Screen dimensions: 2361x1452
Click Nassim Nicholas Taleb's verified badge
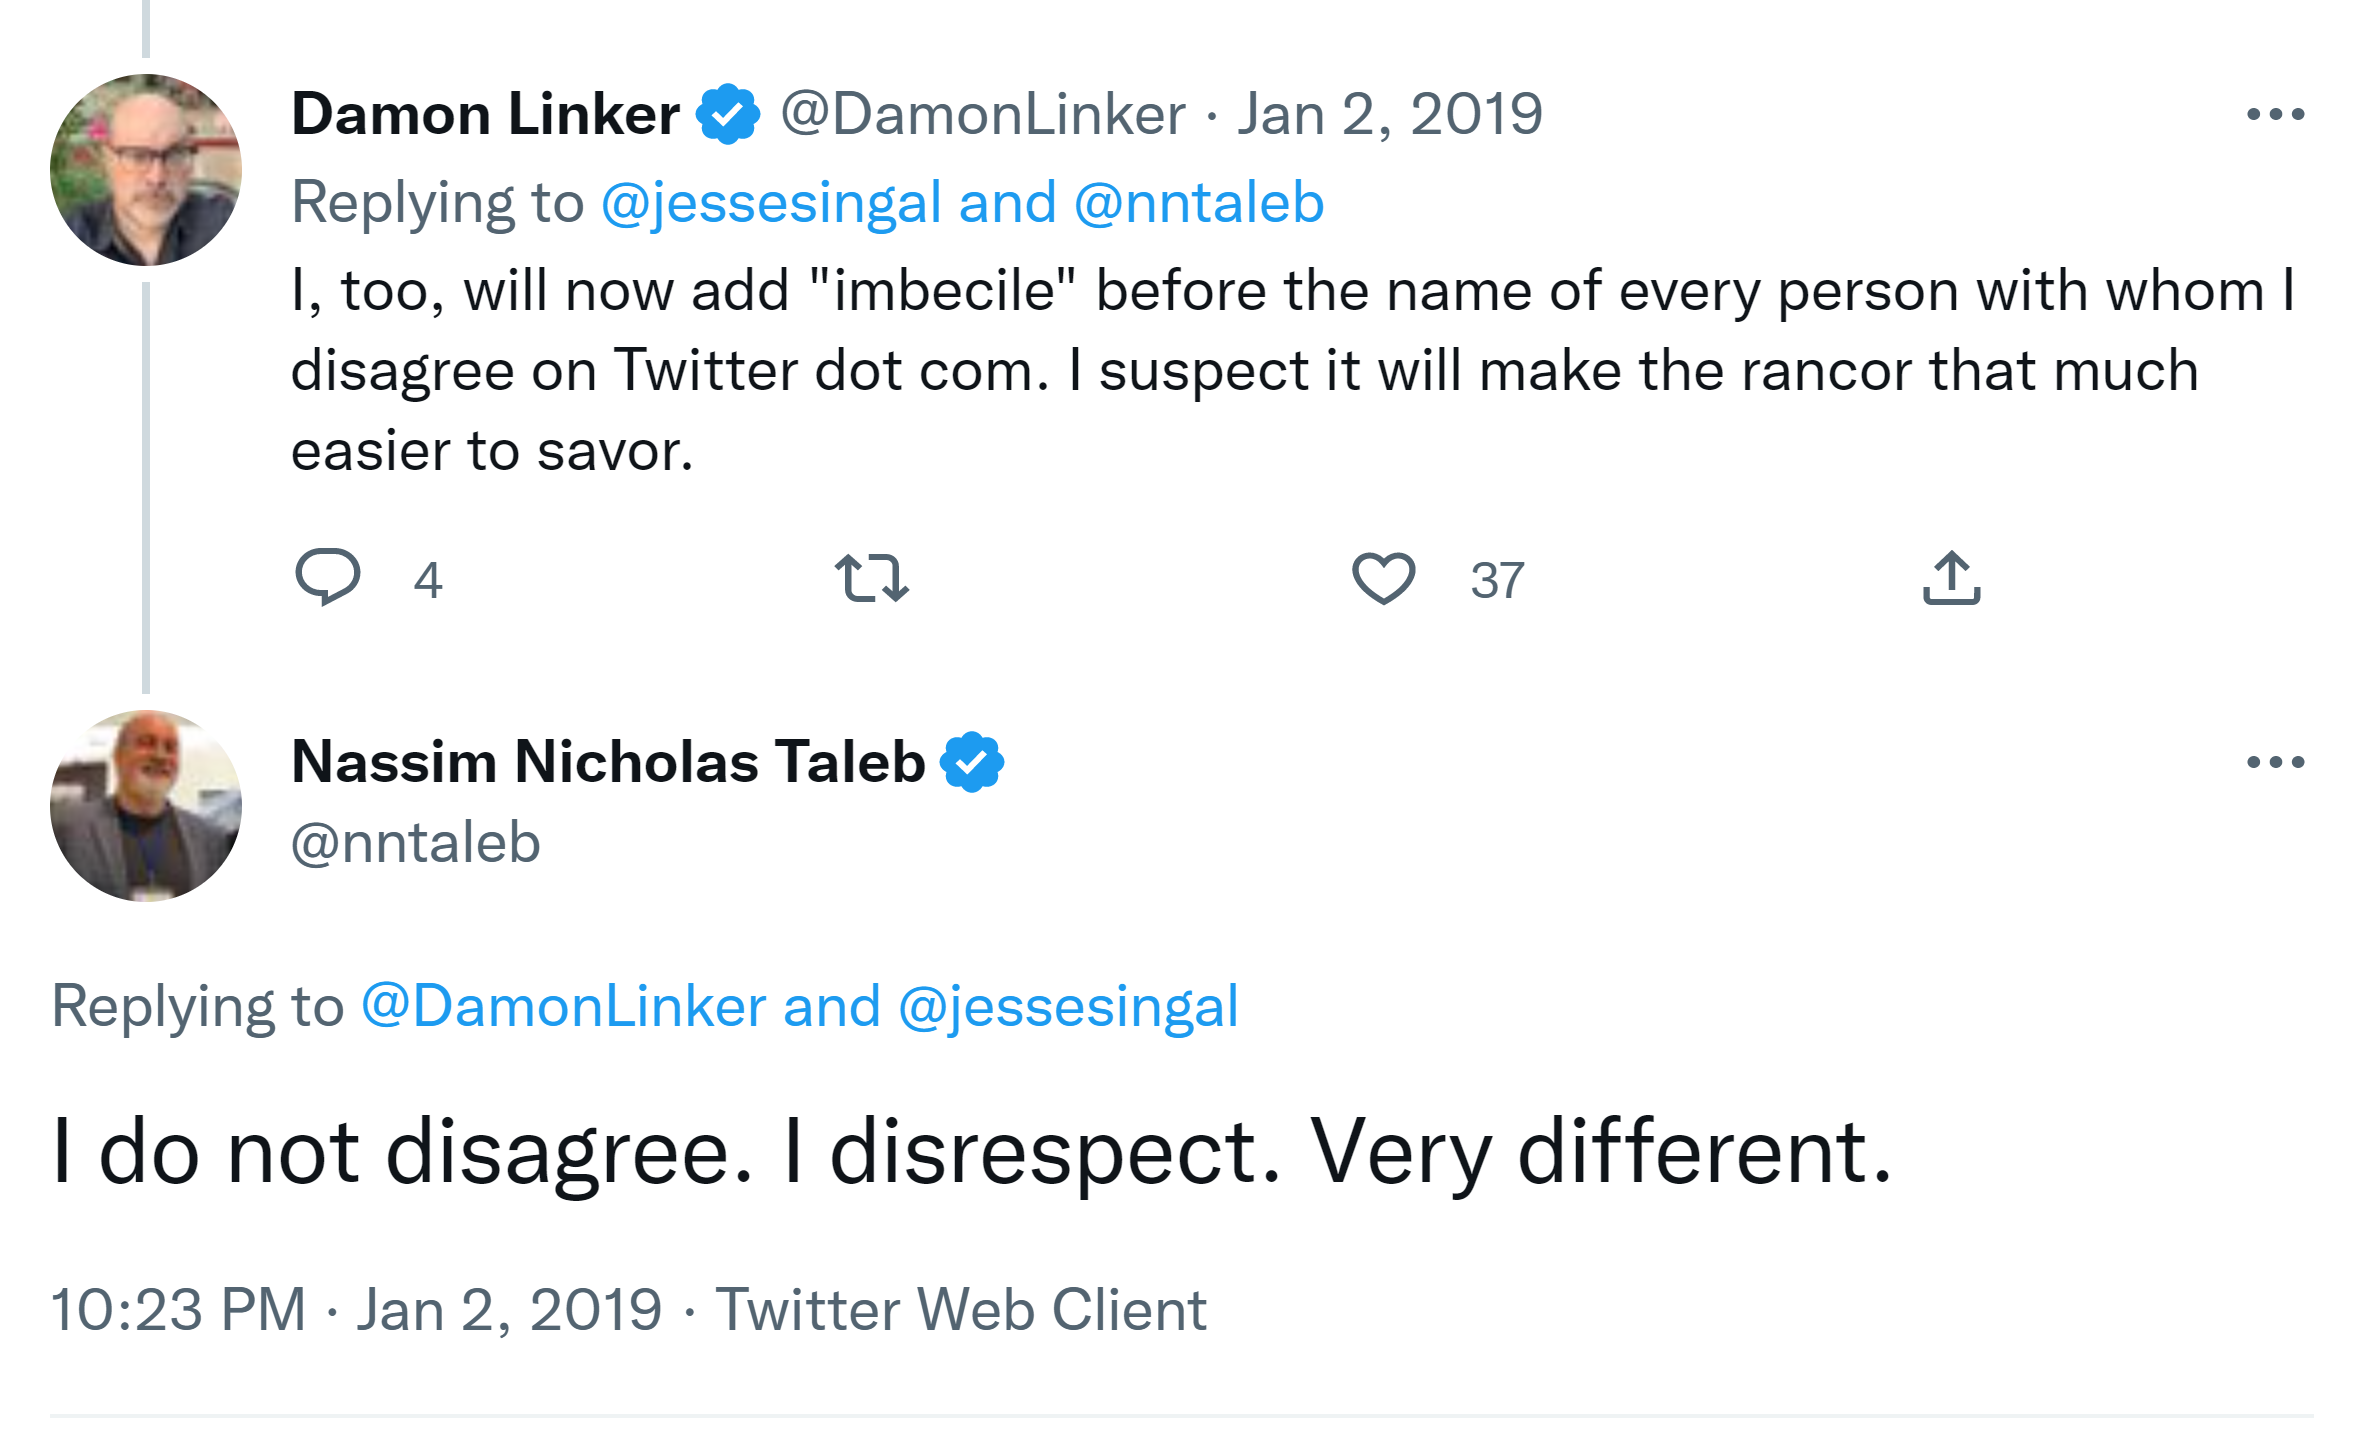coord(972,762)
